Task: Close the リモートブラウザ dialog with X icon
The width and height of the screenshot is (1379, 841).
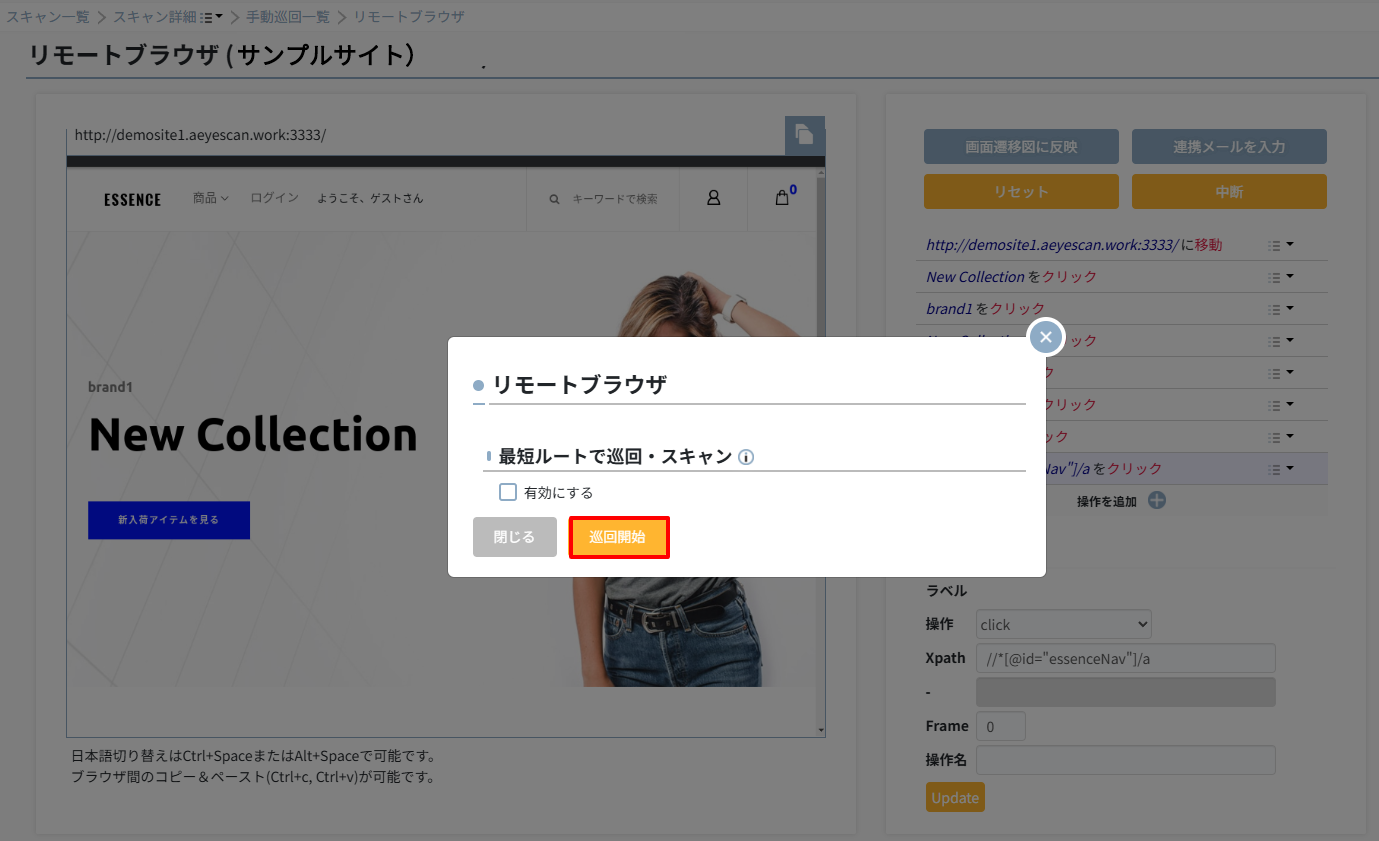Action: (1046, 337)
